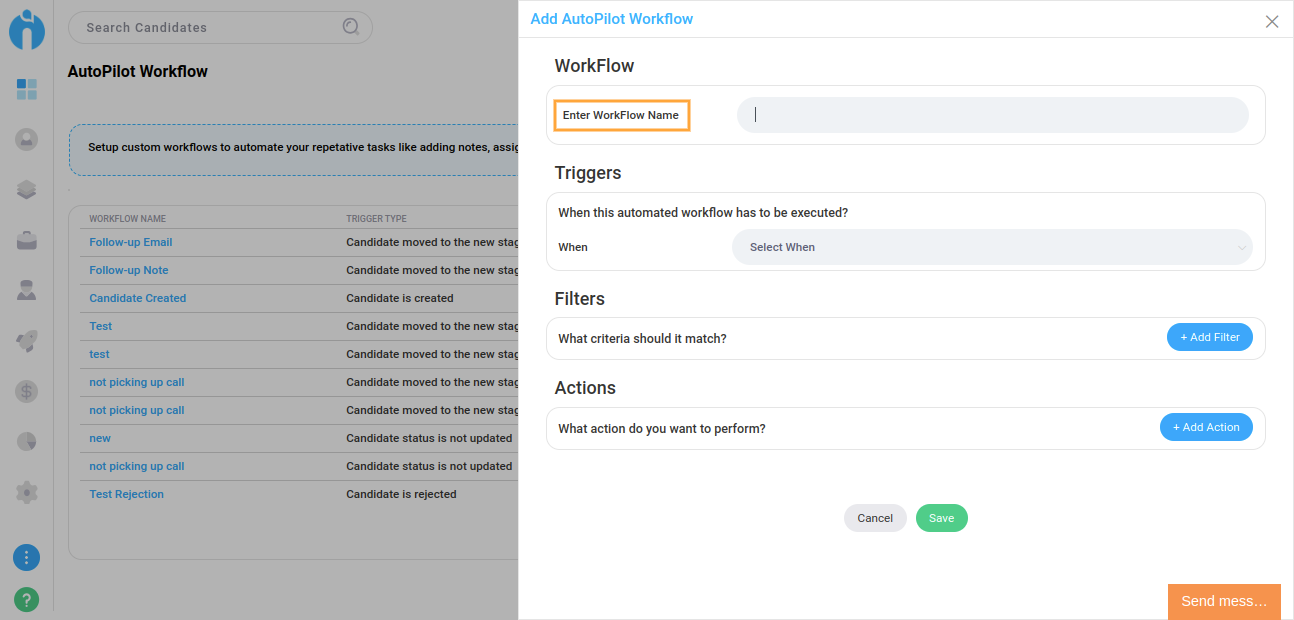
Task: Click the rocket icon in sidebar
Action: (x=27, y=341)
